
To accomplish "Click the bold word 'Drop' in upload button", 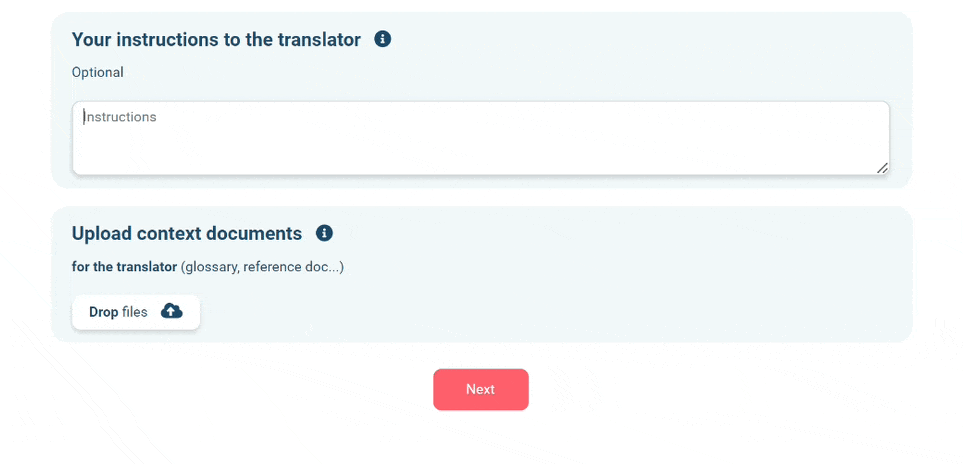I will click(104, 312).
